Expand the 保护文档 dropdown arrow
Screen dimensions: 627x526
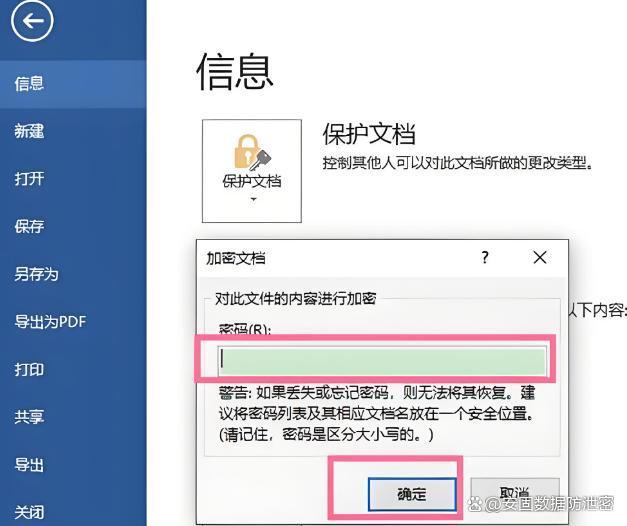coord(253,199)
